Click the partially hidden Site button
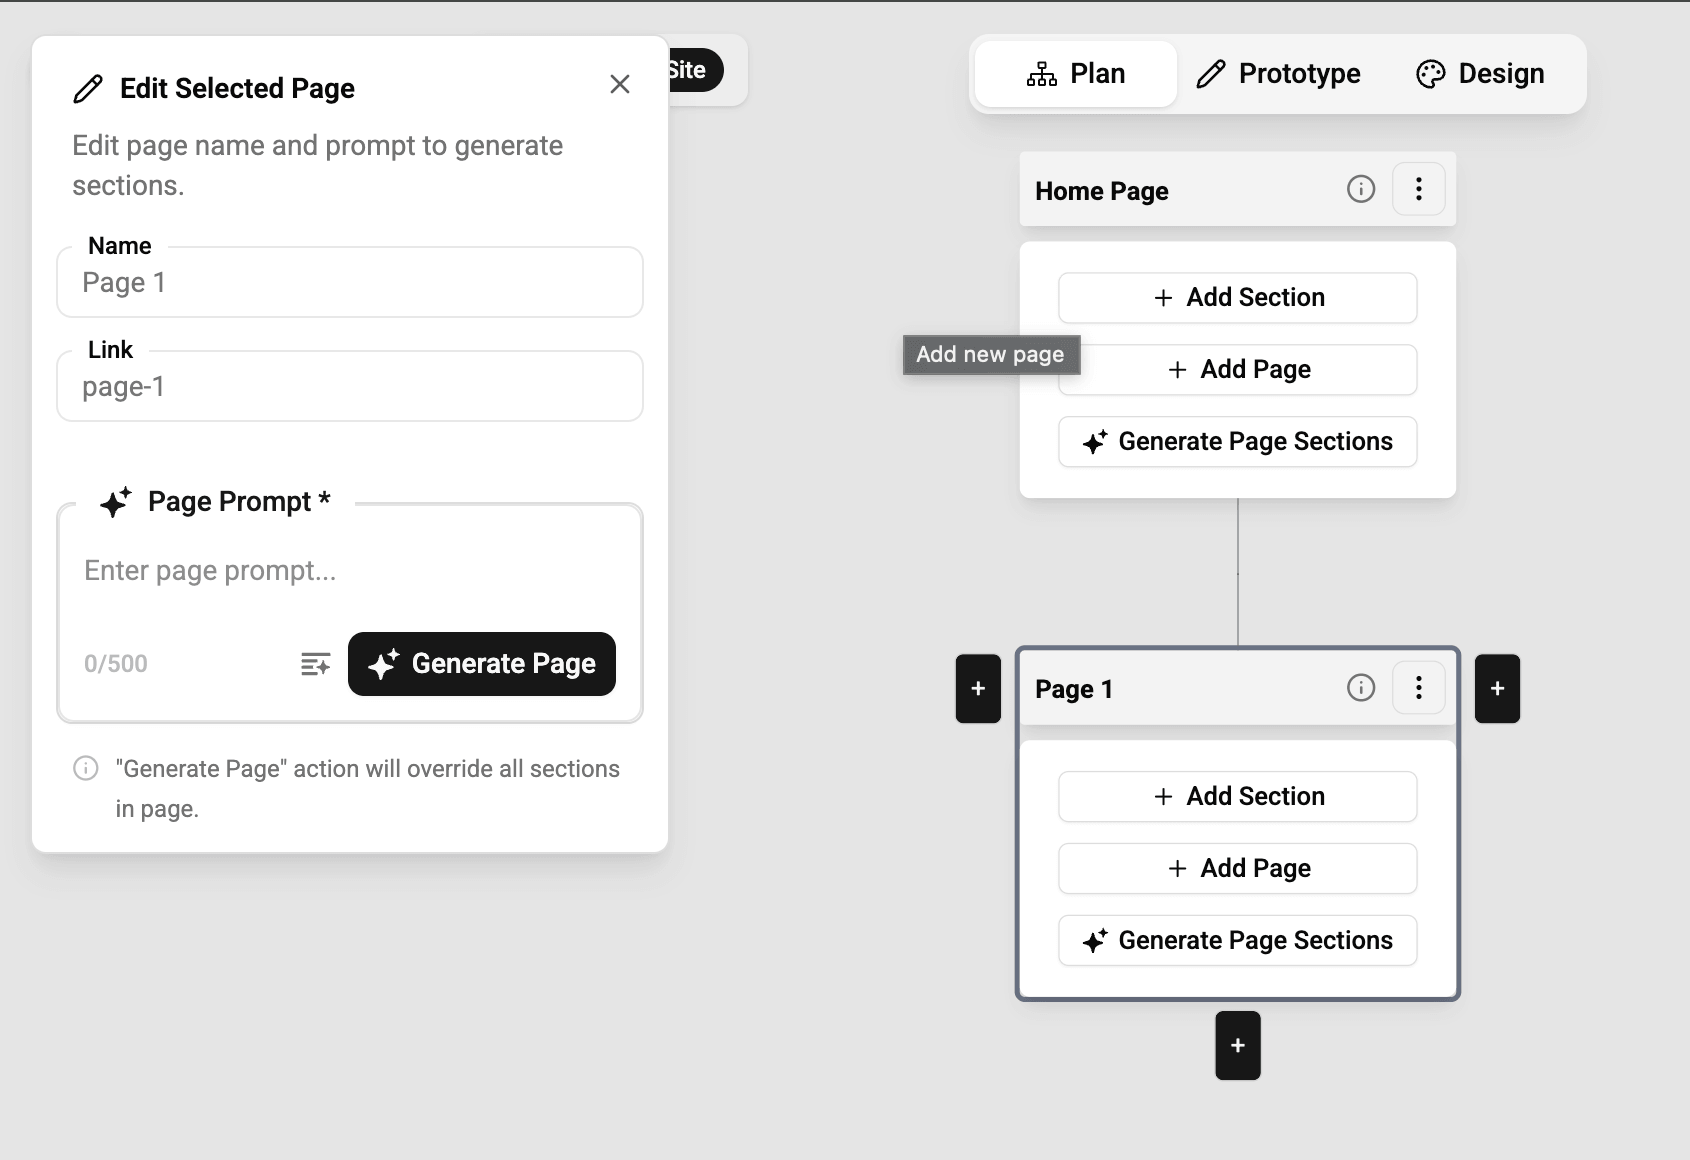The width and height of the screenshot is (1690, 1160). pos(695,70)
